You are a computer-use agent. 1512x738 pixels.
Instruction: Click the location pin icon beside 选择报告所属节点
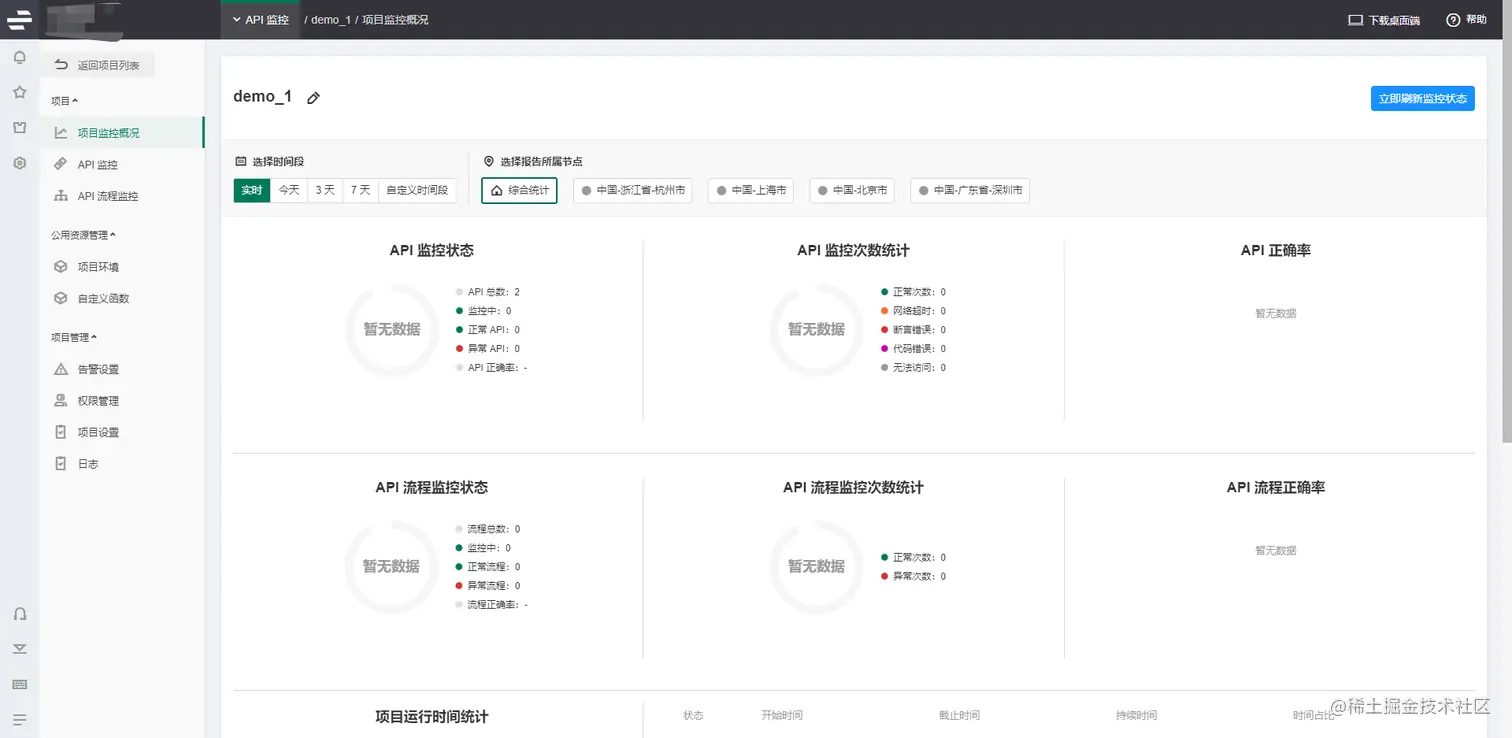click(x=489, y=161)
